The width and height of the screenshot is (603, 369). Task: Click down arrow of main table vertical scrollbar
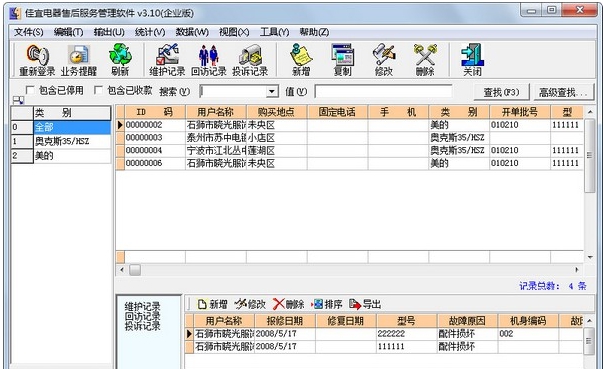pyautogui.click(x=590, y=257)
